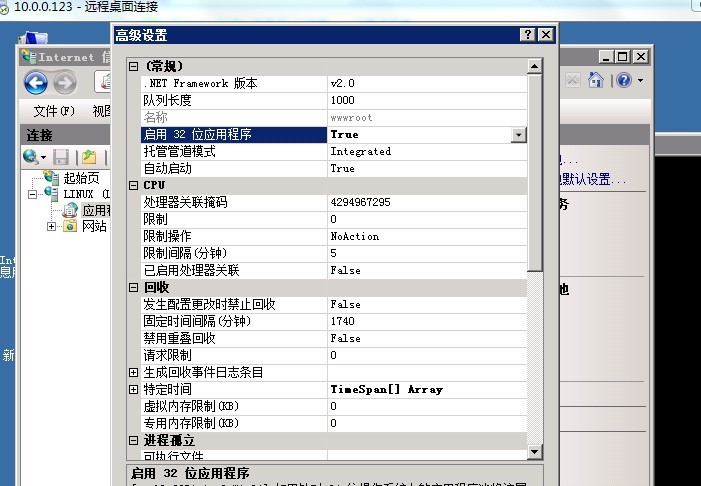This screenshot has width=701, height=486.
Task: Select the 请求限制 property row
Action: tap(334, 355)
